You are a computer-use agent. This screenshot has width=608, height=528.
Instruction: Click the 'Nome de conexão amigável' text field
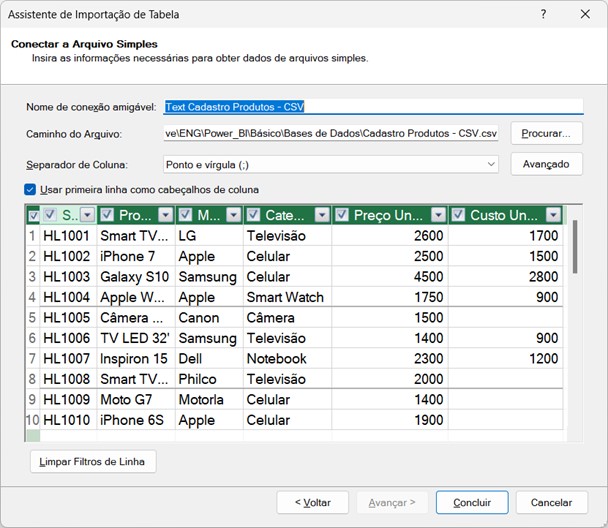[373, 107]
